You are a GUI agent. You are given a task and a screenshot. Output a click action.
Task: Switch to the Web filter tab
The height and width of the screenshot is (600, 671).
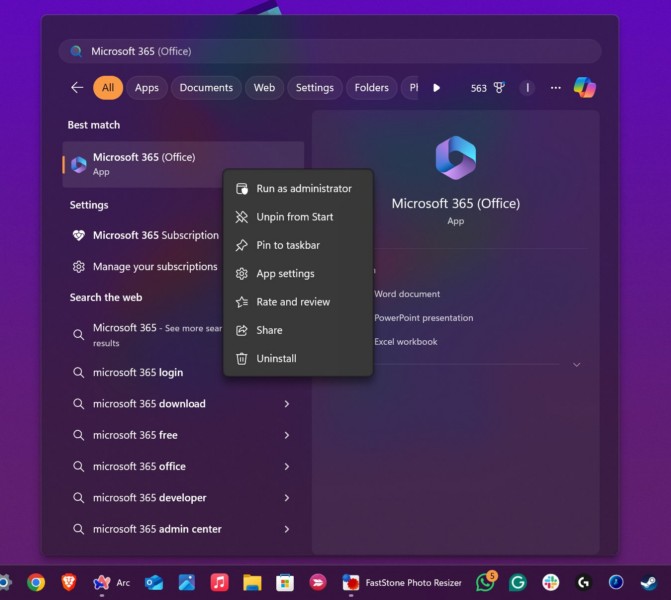[264, 88]
